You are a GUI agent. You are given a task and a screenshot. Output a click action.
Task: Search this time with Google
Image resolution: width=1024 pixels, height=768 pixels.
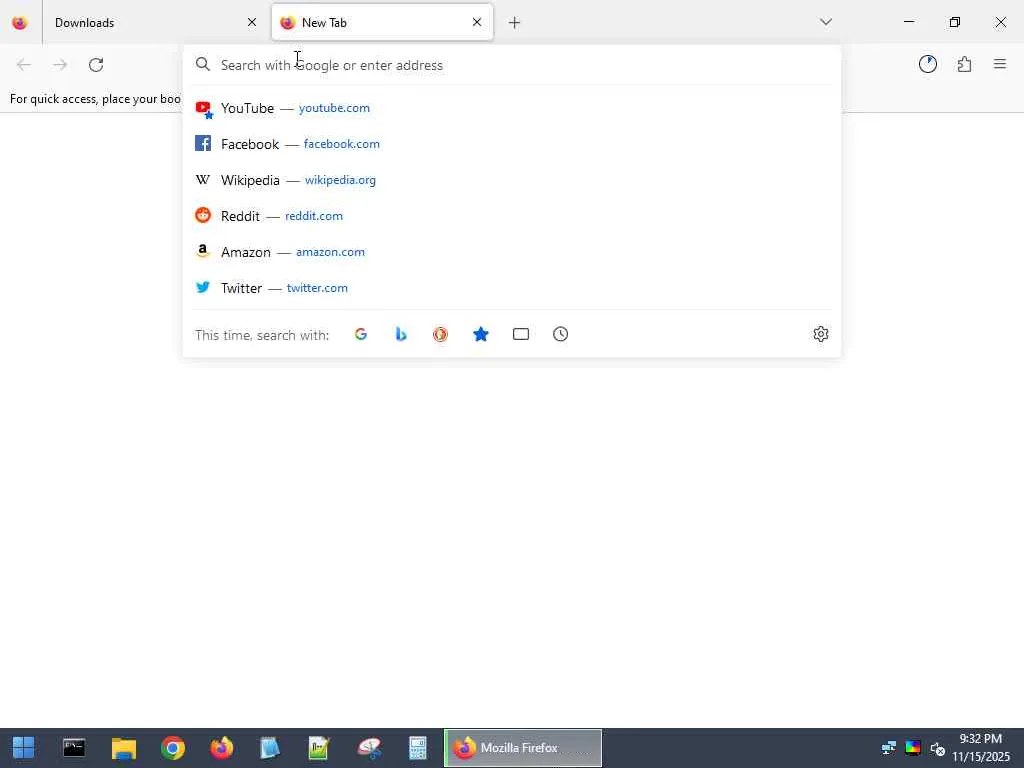tap(361, 334)
